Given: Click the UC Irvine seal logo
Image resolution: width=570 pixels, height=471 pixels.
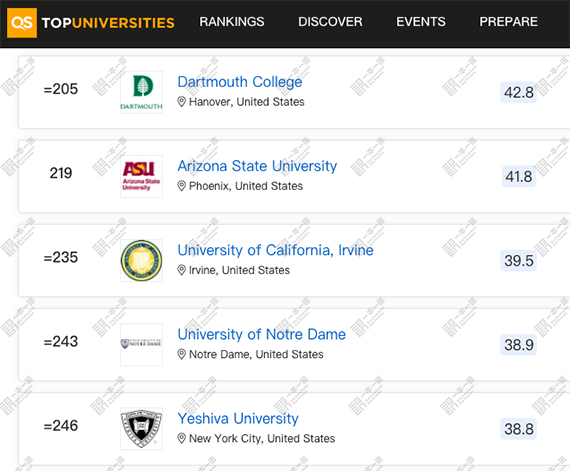Looking at the screenshot, I should coord(141,261).
